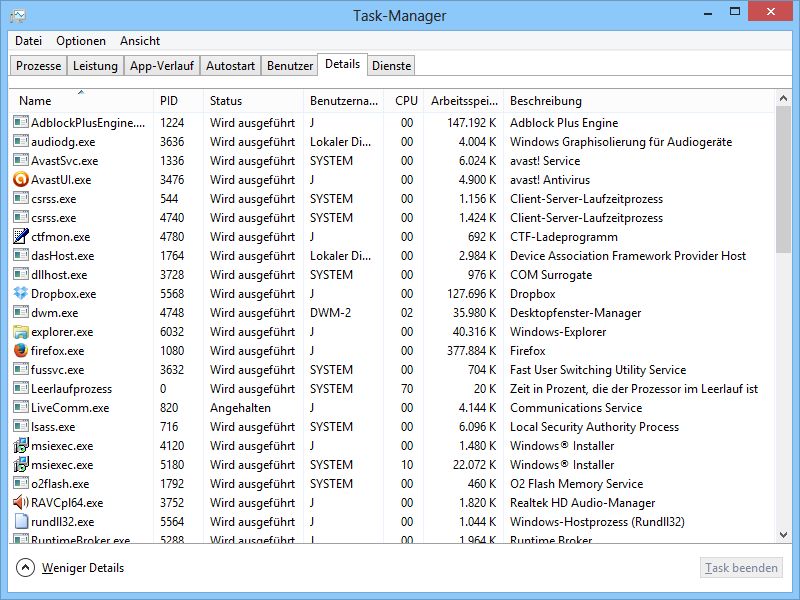Image resolution: width=800 pixels, height=600 pixels.
Task: Switch to the Benutzer tab
Action: click(x=290, y=66)
